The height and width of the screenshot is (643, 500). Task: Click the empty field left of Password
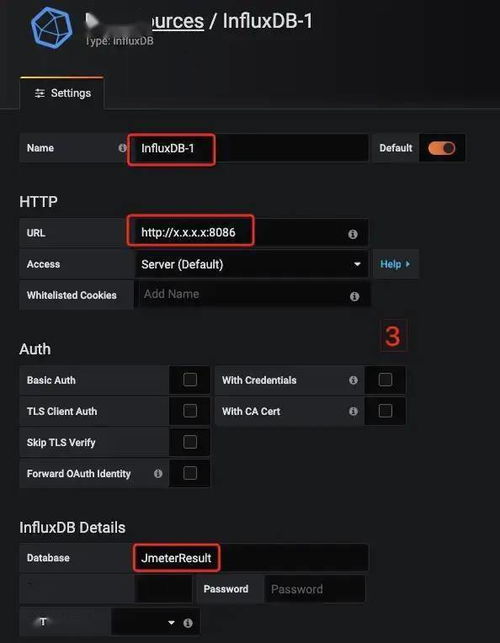point(163,589)
